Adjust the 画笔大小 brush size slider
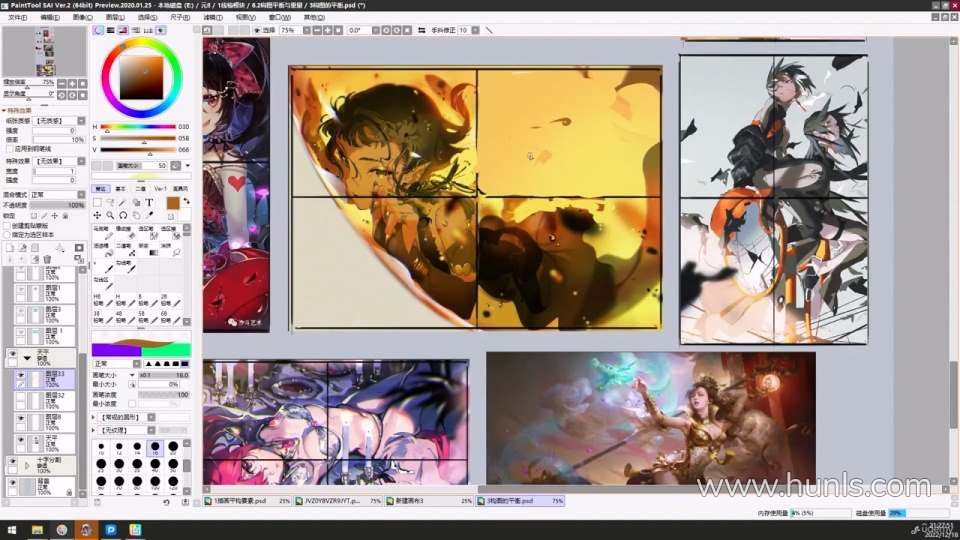This screenshot has height=540, width=960. (x=163, y=375)
